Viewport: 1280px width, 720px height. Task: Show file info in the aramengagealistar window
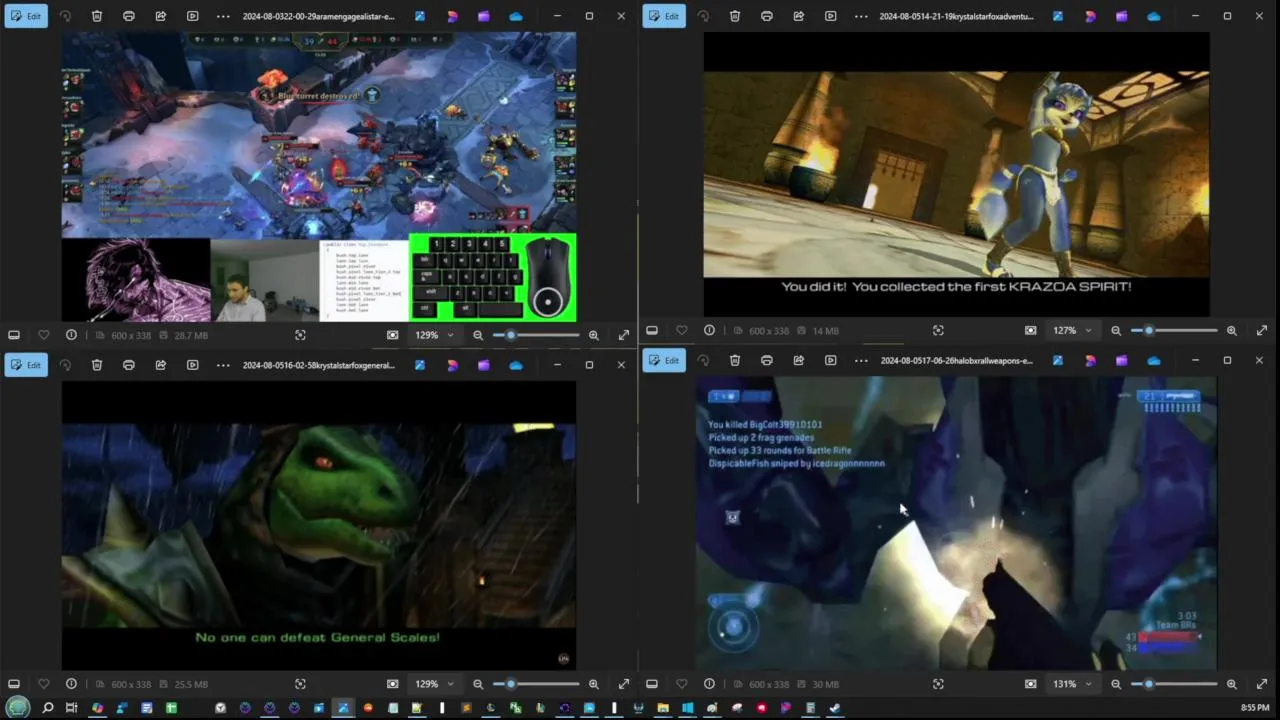tap(71, 335)
